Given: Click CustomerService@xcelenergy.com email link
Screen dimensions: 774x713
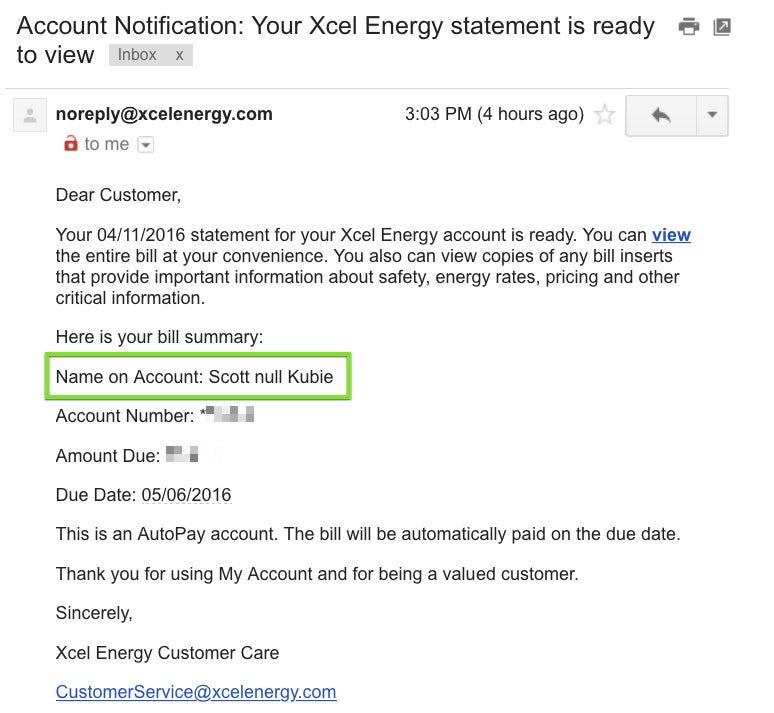Looking at the screenshot, I should [x=196, y=692].
